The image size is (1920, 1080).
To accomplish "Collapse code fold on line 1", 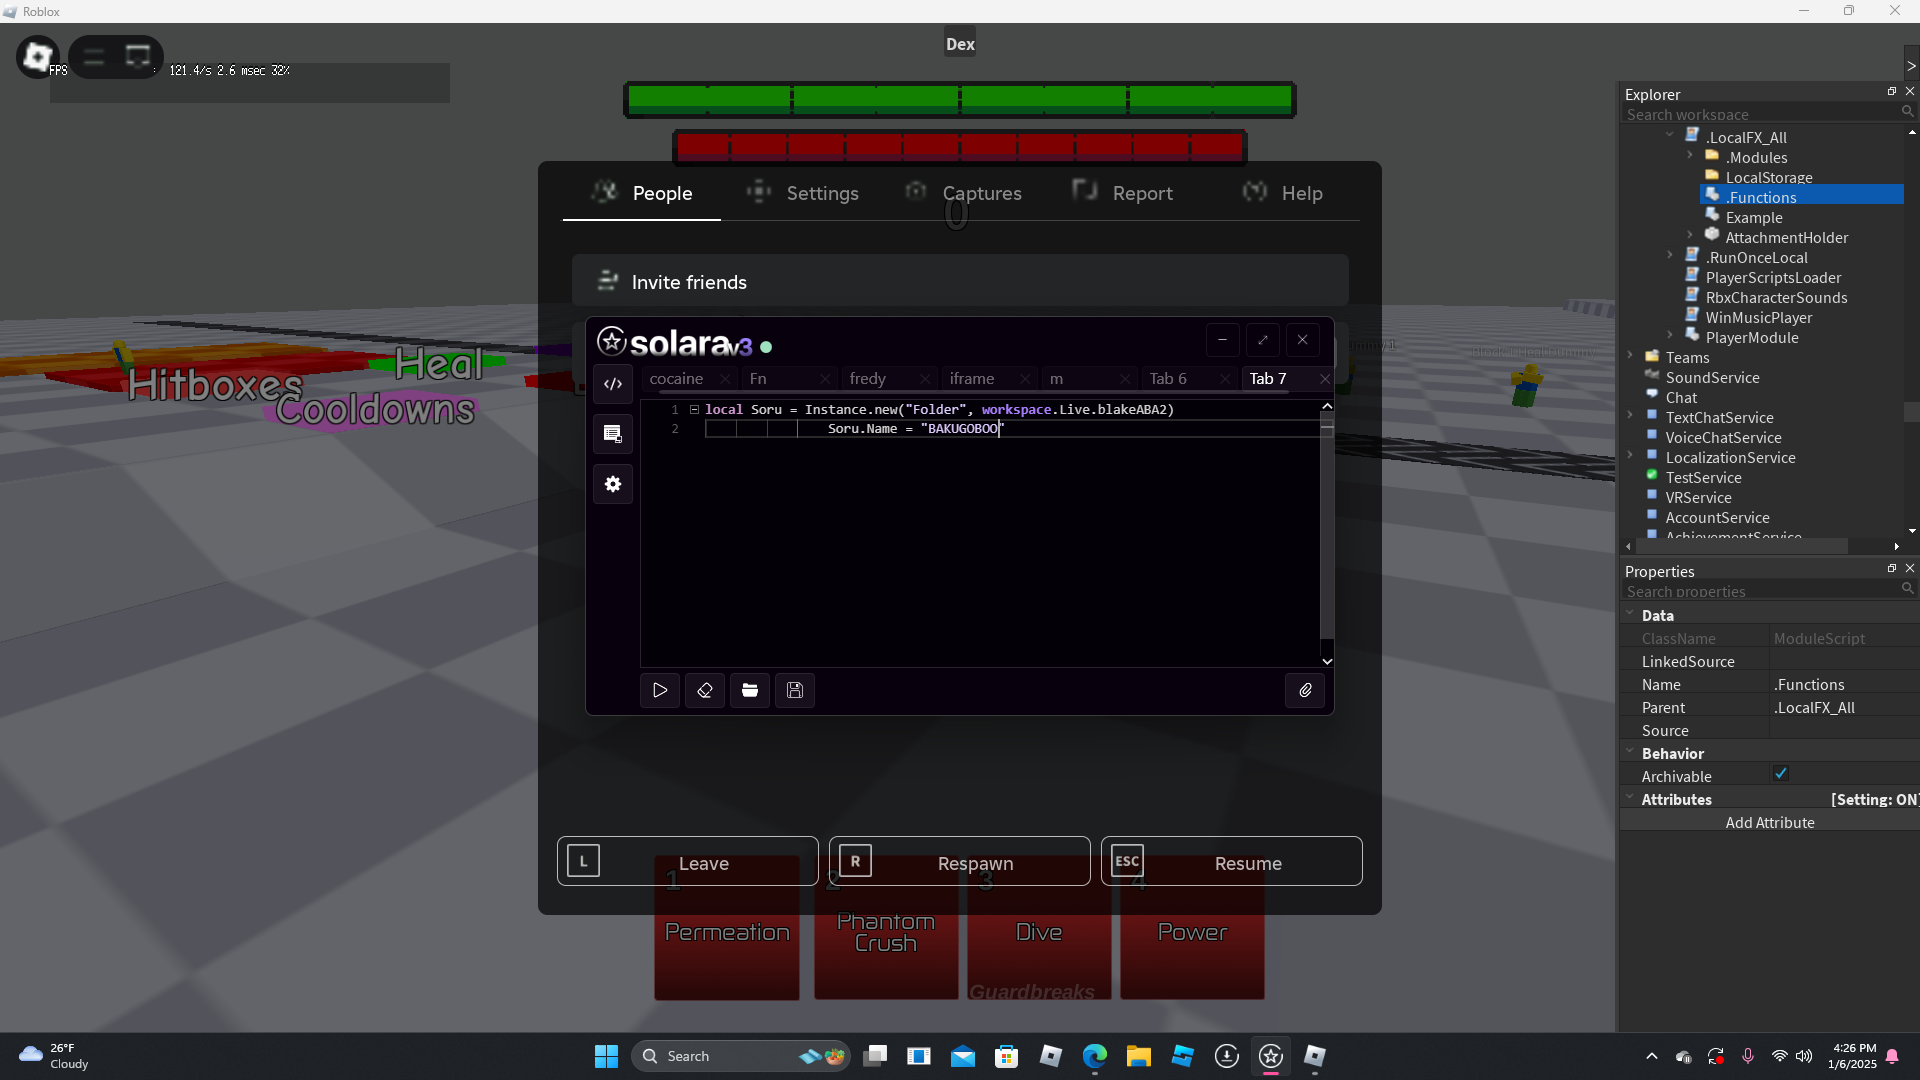I will 694,409.
